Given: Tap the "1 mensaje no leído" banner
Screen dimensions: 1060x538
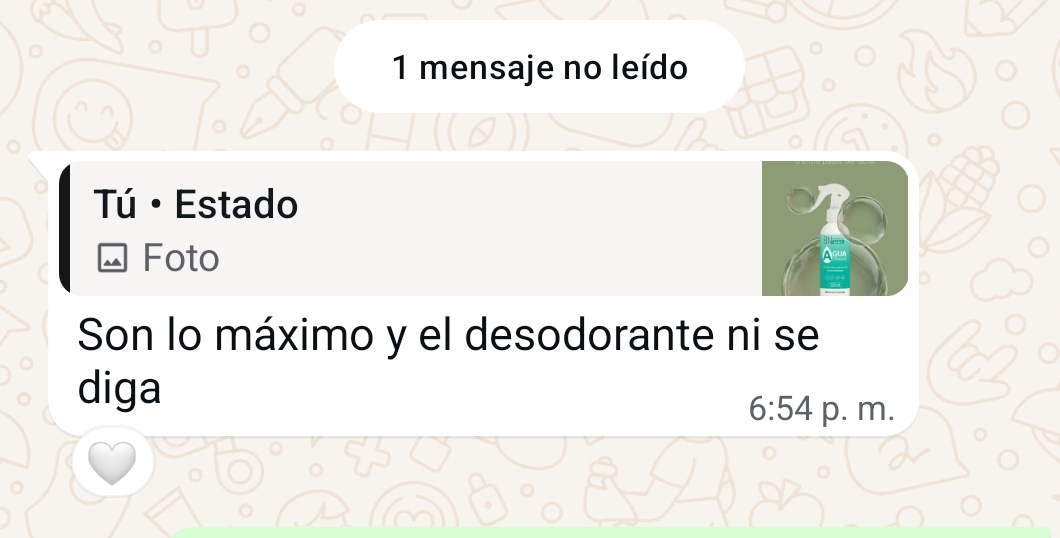Looking at the screenshot, I should point(539,67).
